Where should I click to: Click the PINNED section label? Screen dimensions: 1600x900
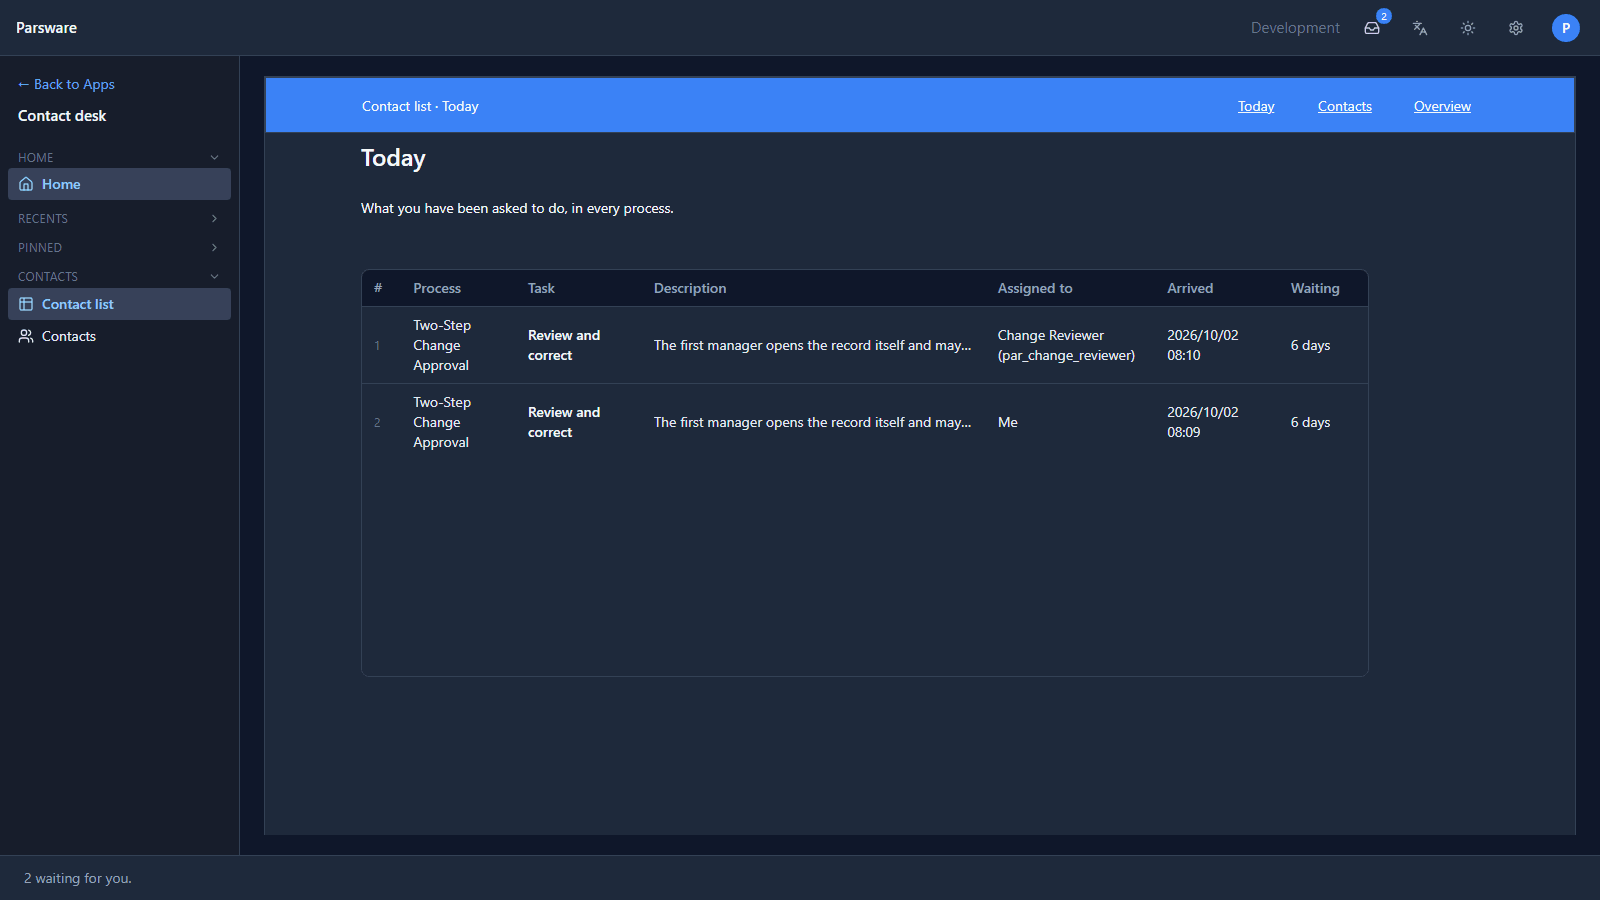pyautogui.click(x=40, y=248)
